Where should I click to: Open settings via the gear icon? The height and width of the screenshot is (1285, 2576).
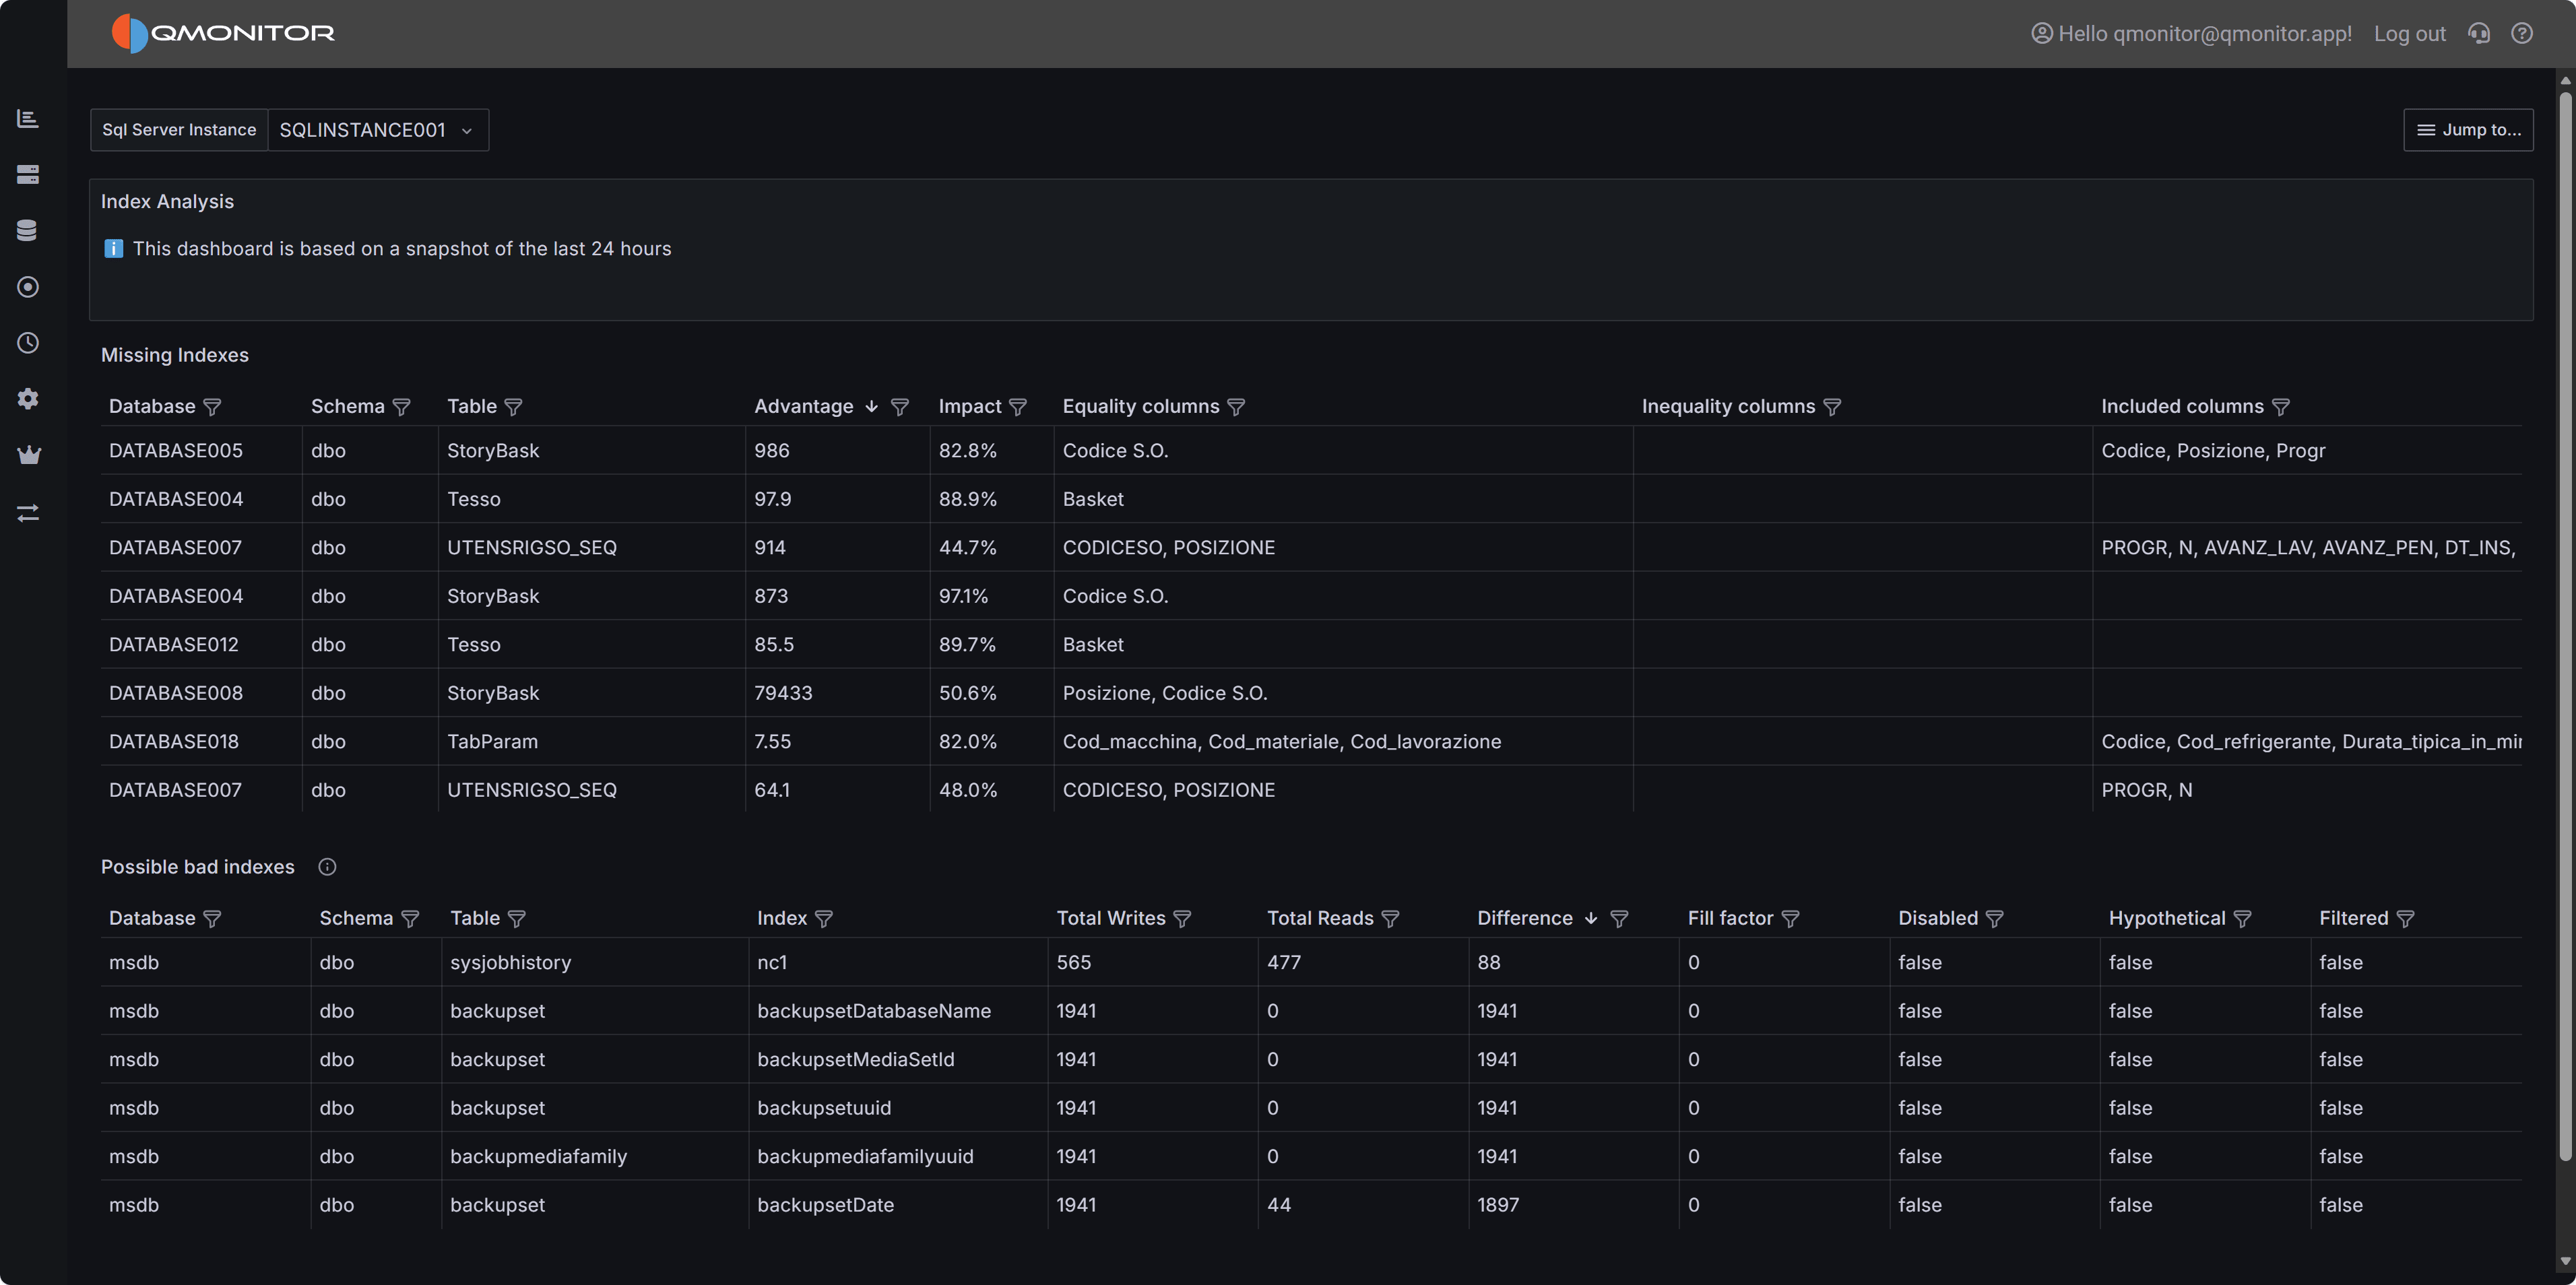(x=28, y=399)
